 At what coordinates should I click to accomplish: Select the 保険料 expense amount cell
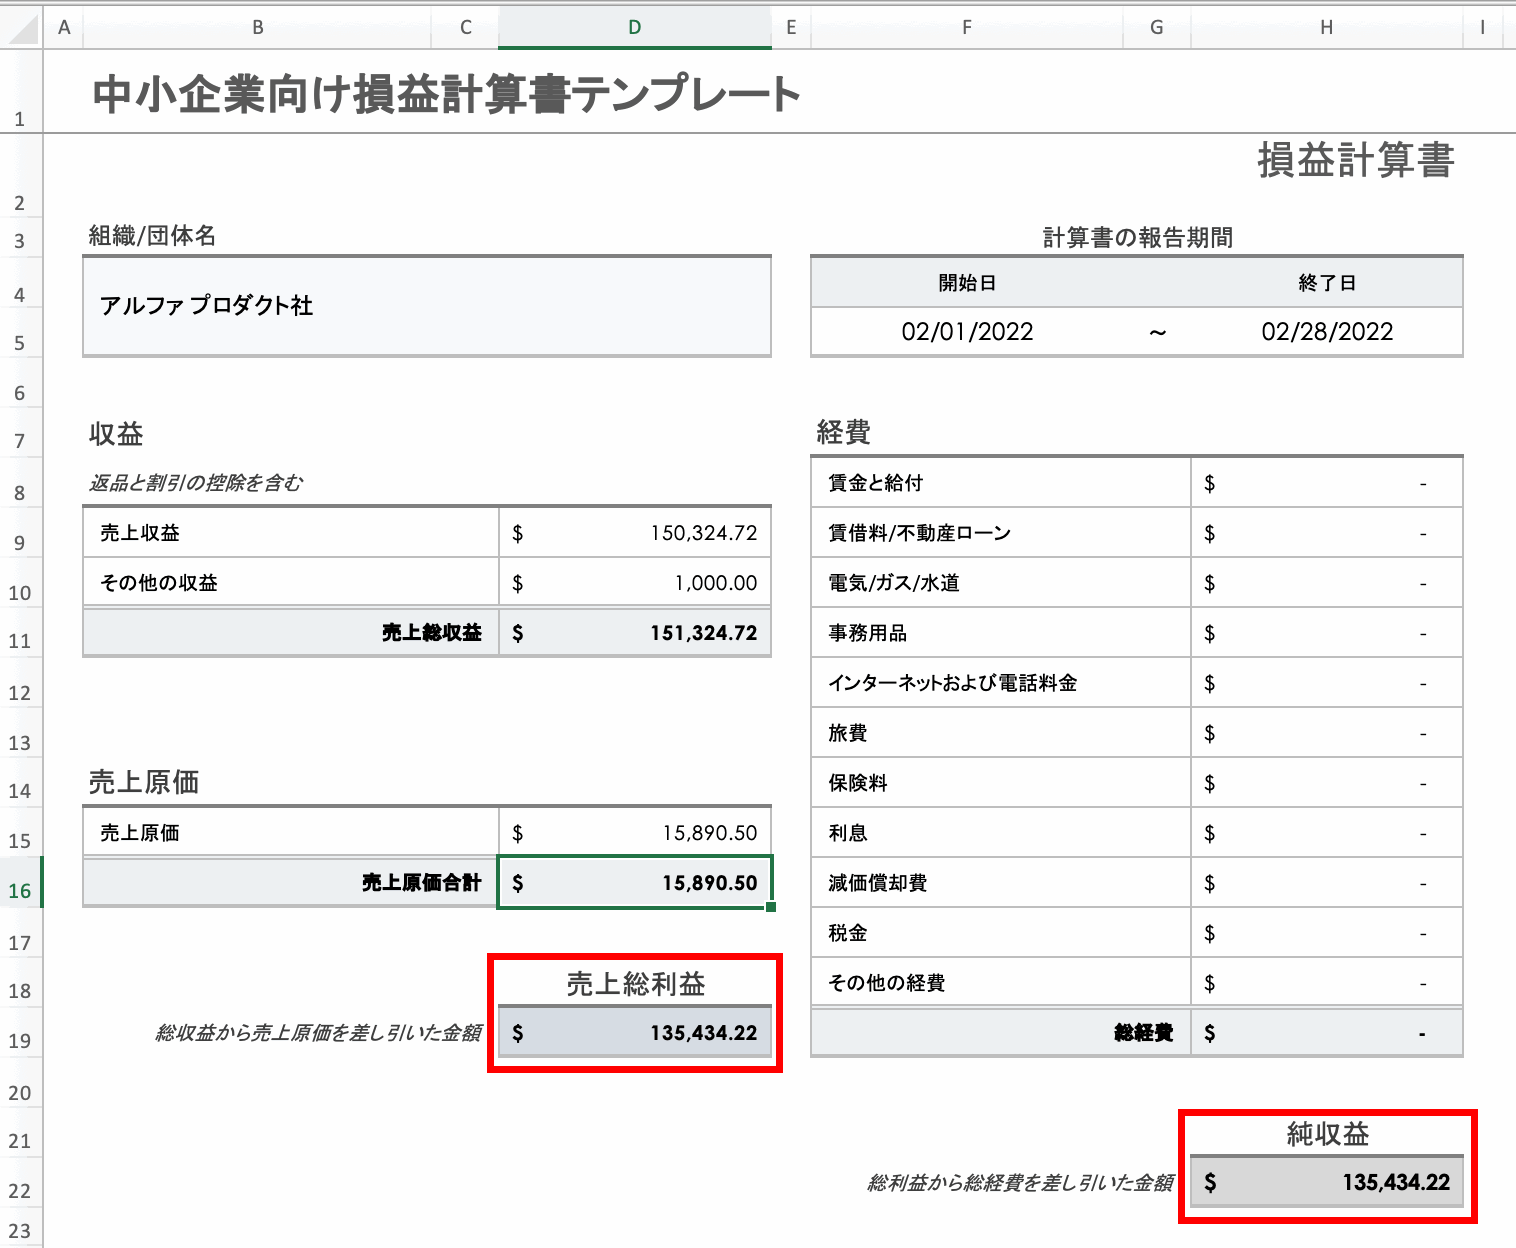(x=1327, y=782)
